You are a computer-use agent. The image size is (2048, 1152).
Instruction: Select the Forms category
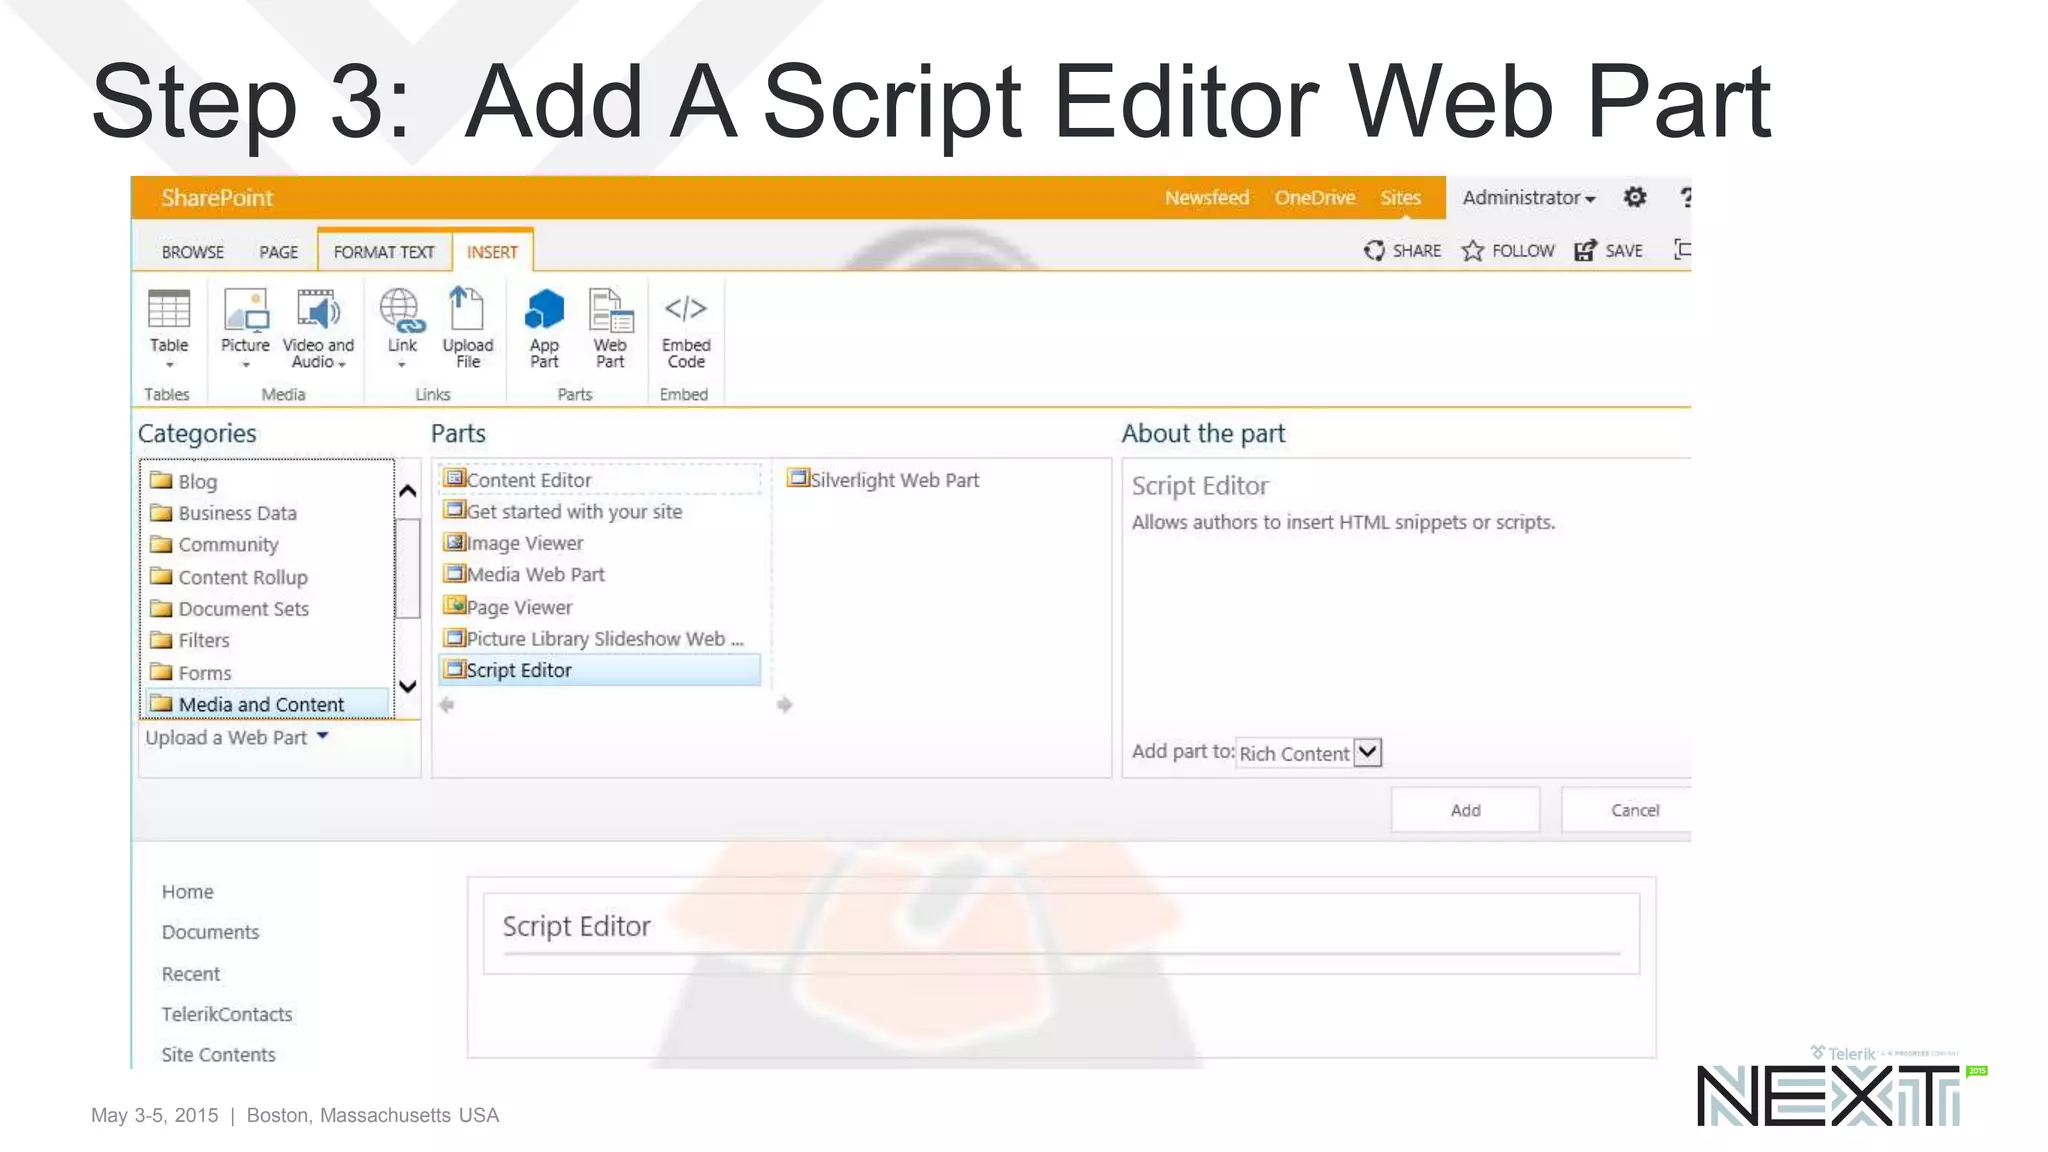click(x=191, y=673)
